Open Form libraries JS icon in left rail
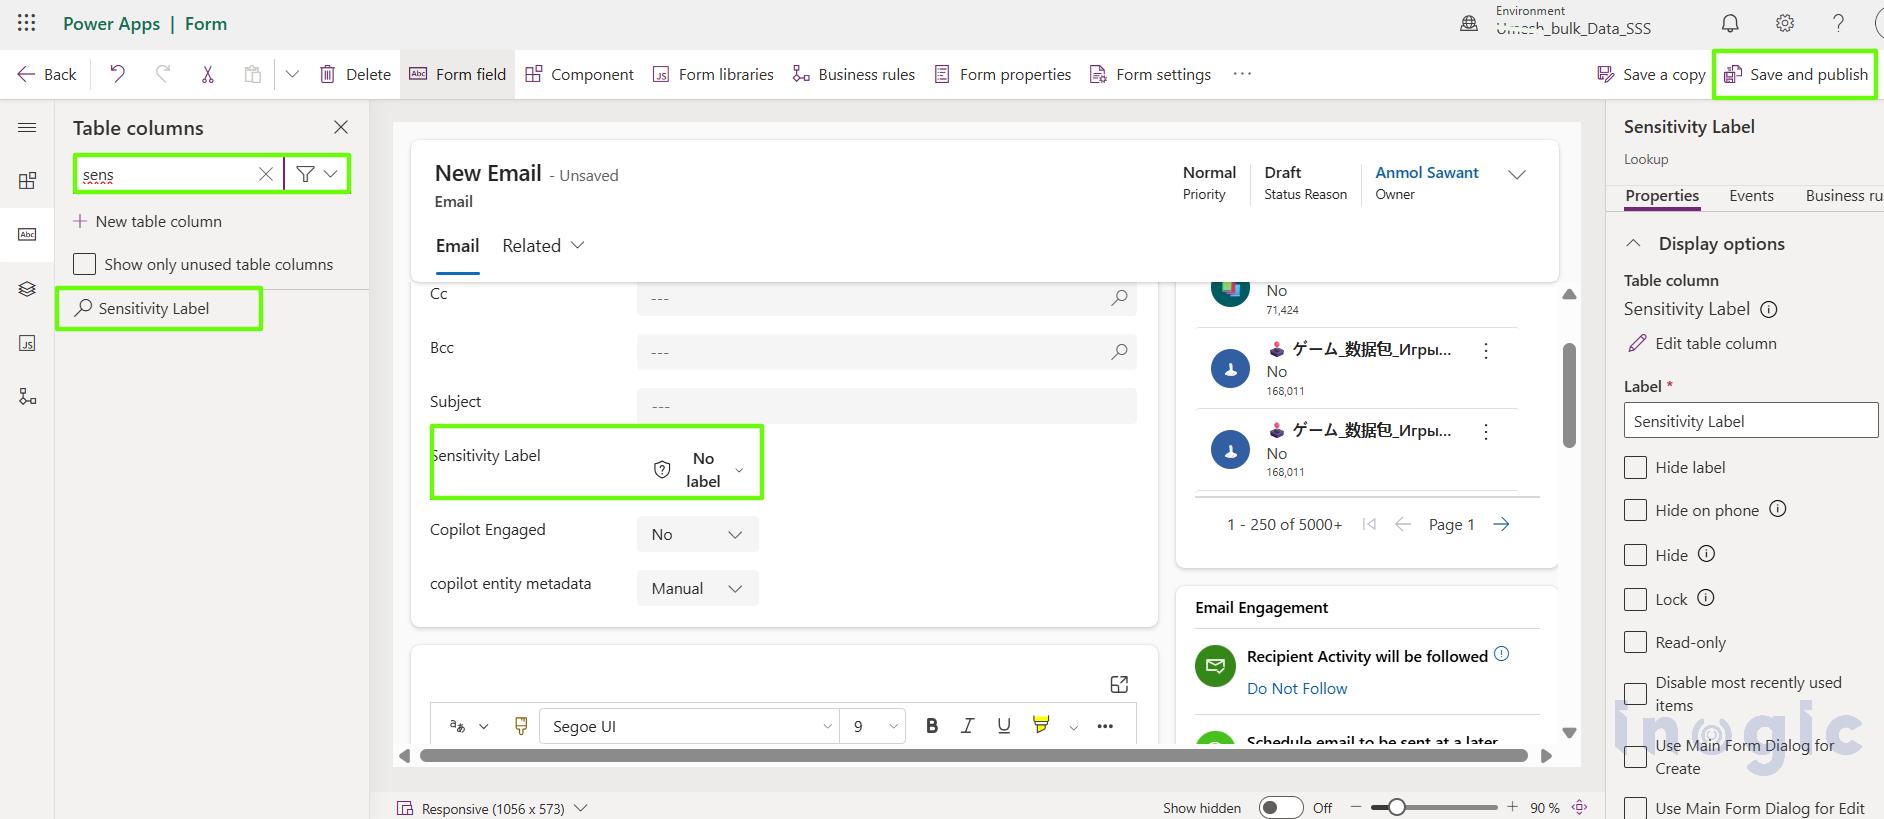 (27, 343)
